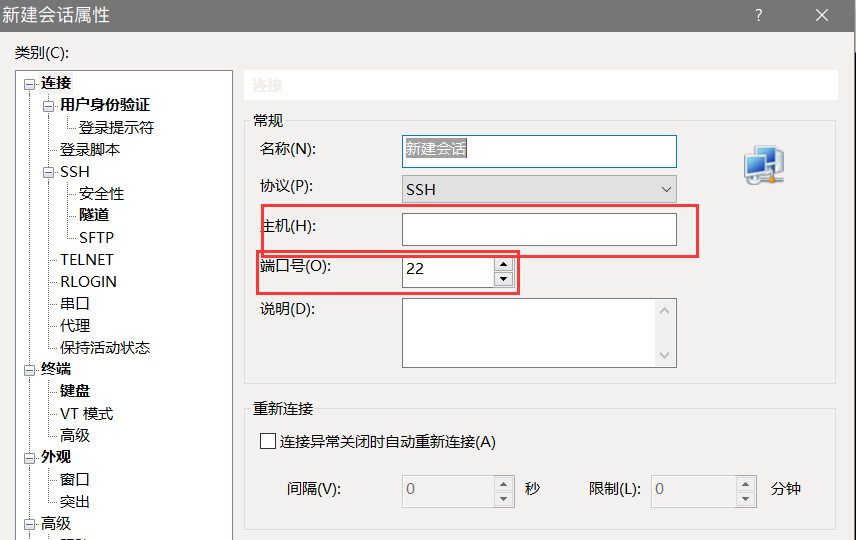The width and height of the screenshot is (856, 540).
Task: Increase the 间隔 interval value
Action: [x=503, y=484]
